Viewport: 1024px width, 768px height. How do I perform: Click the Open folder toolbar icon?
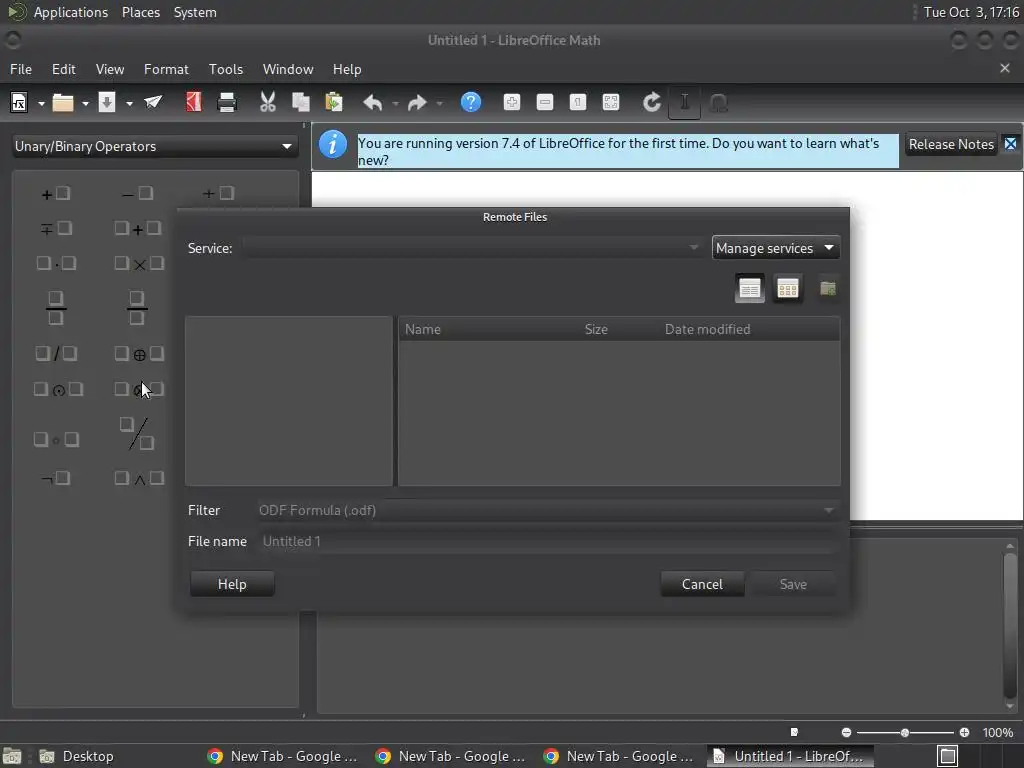click(x=63, y=103)
